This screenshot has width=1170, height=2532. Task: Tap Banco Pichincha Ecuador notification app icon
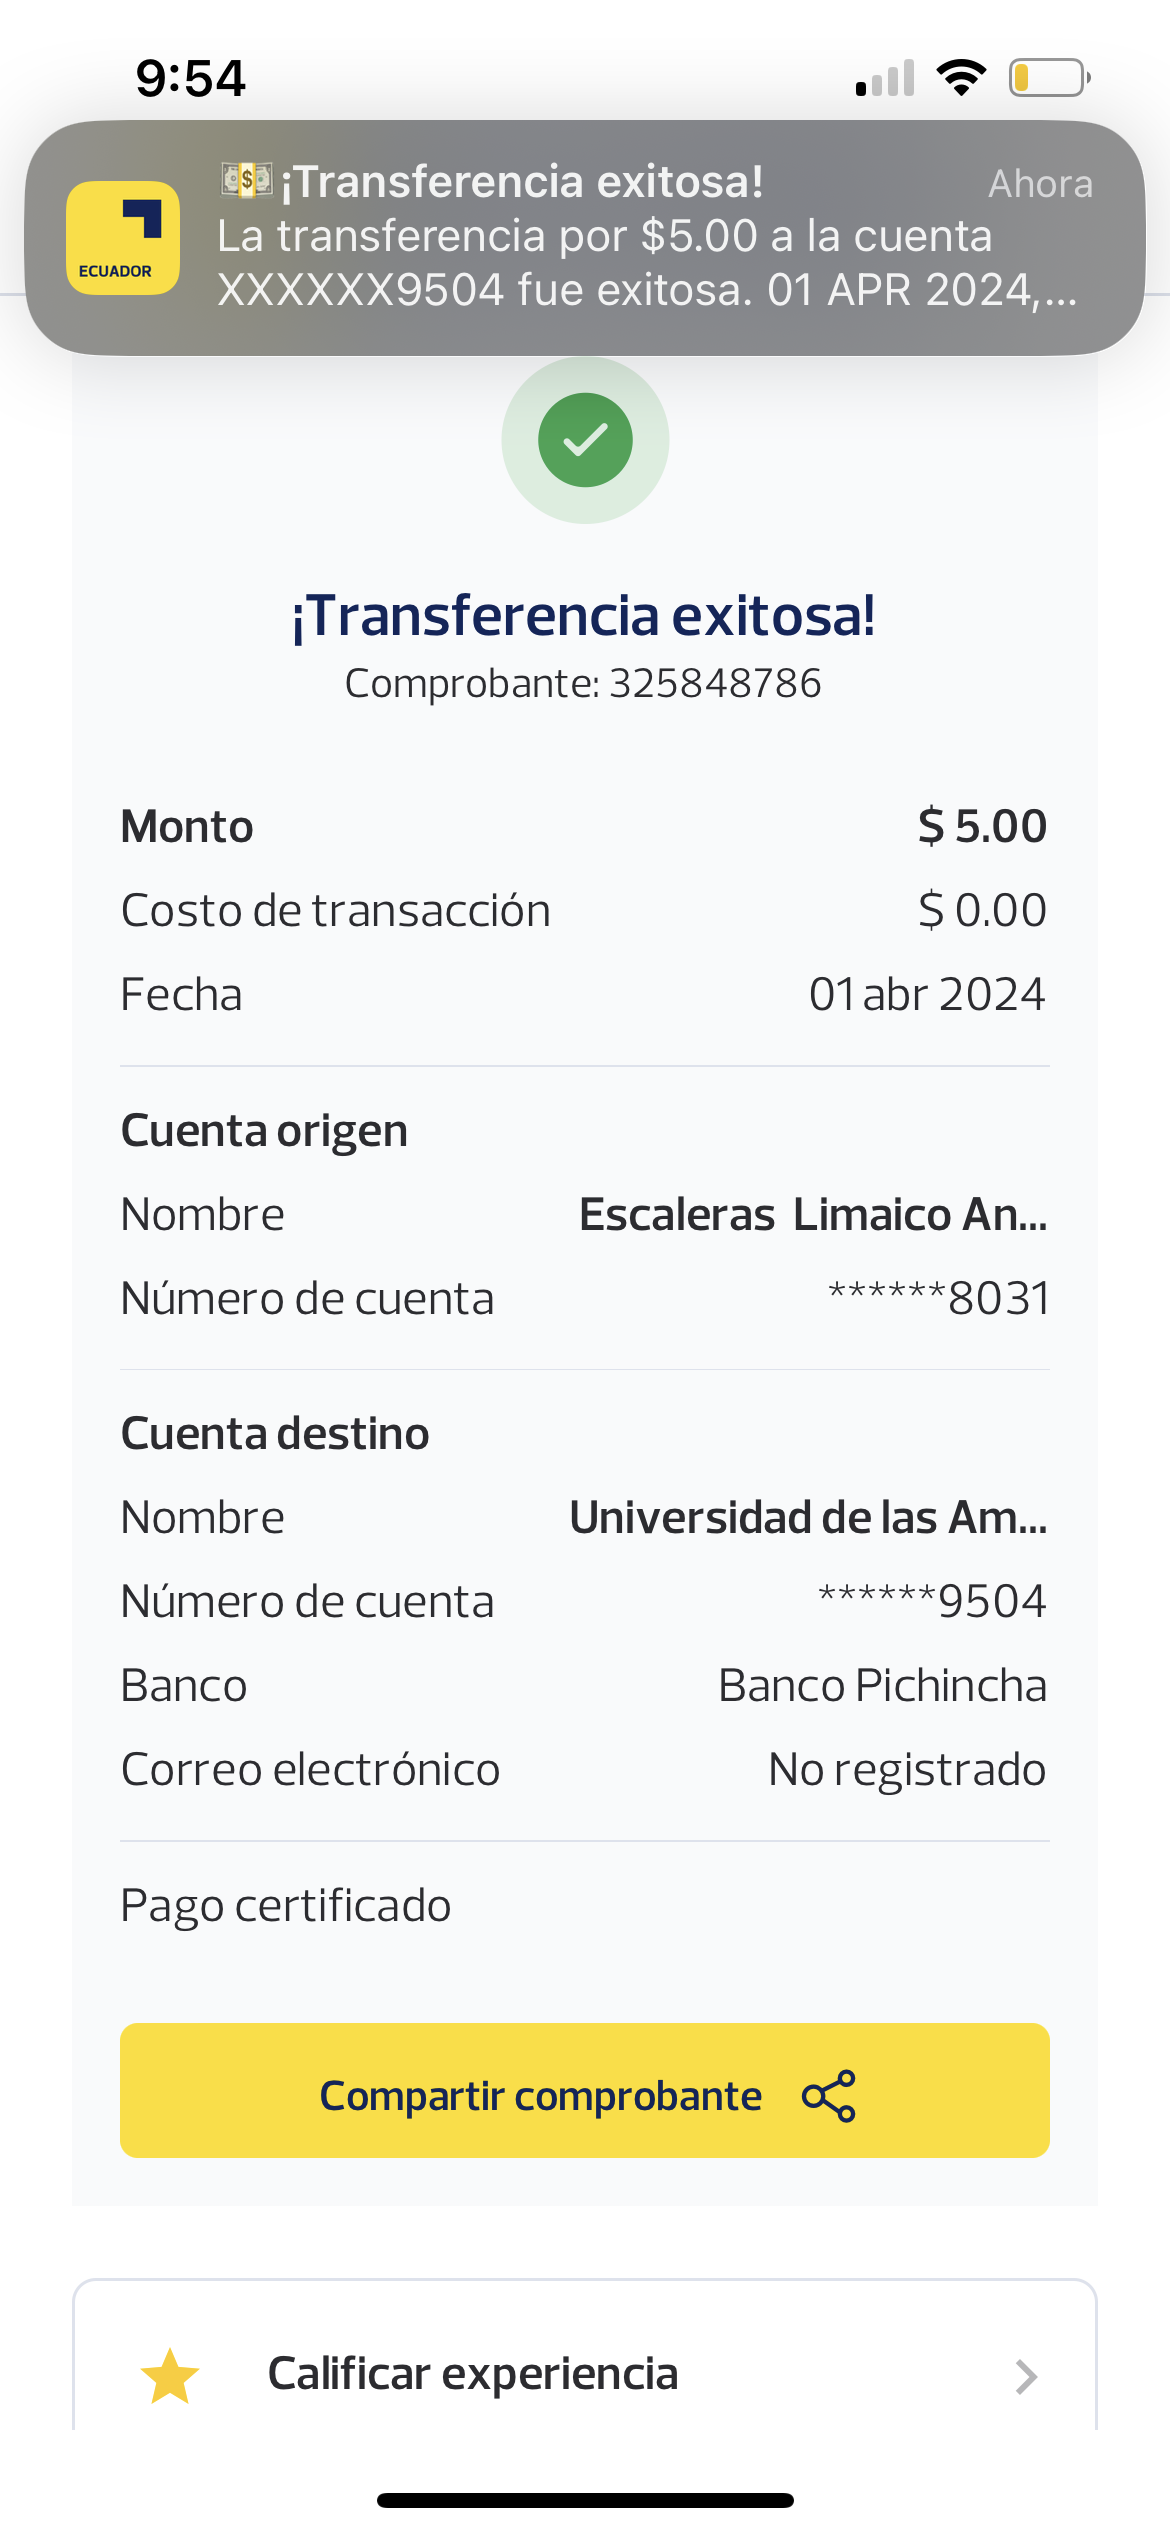123,238
